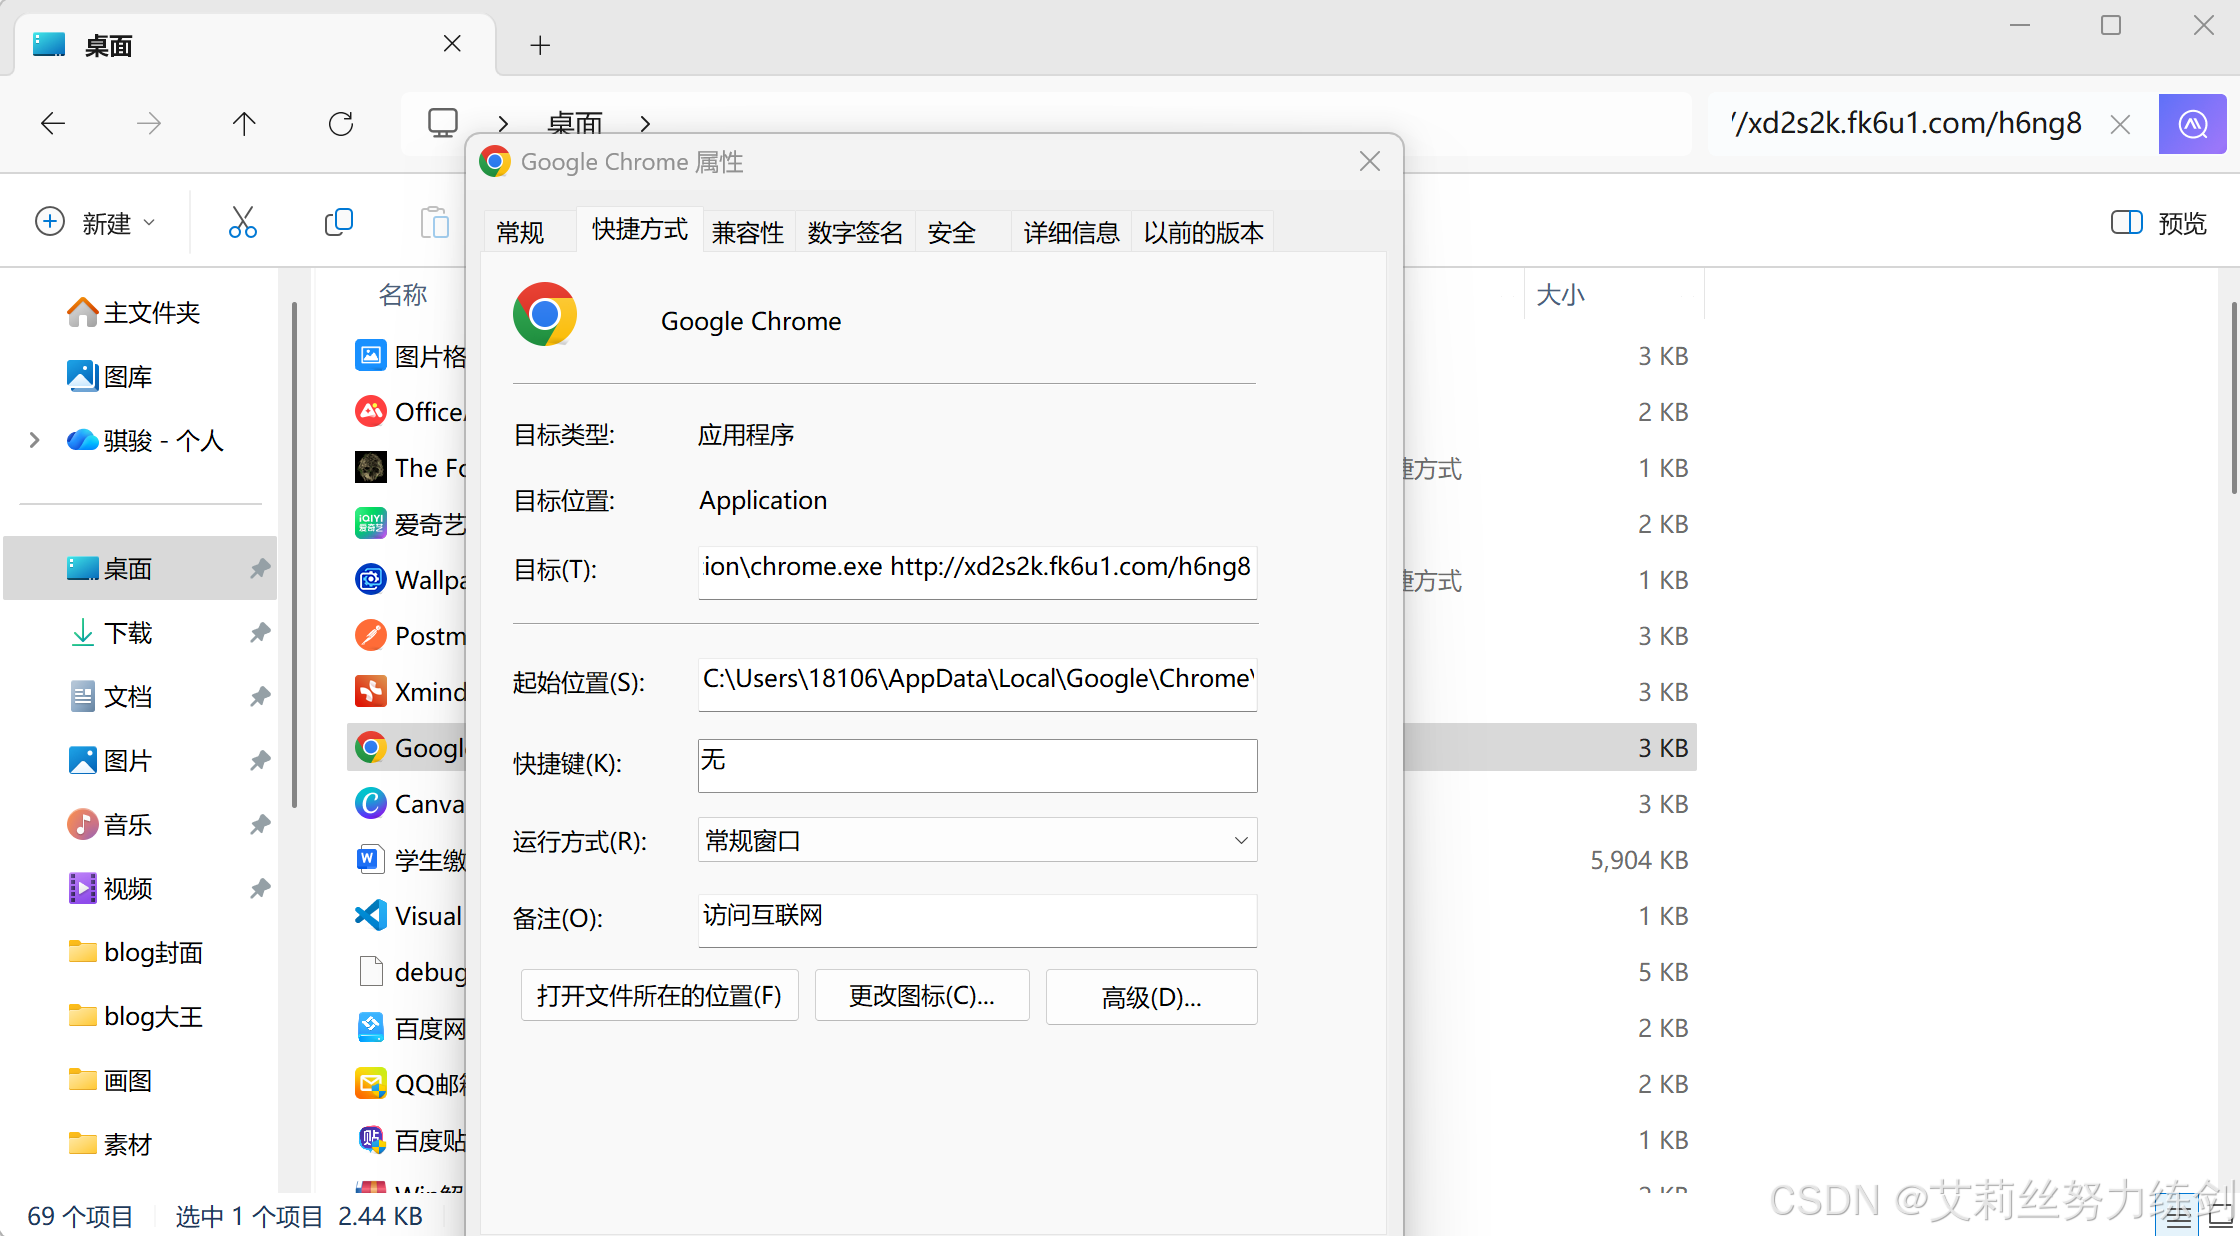Click the Copy icon in toolbar
The image size is (2240, 1236).
coord(339,222)
